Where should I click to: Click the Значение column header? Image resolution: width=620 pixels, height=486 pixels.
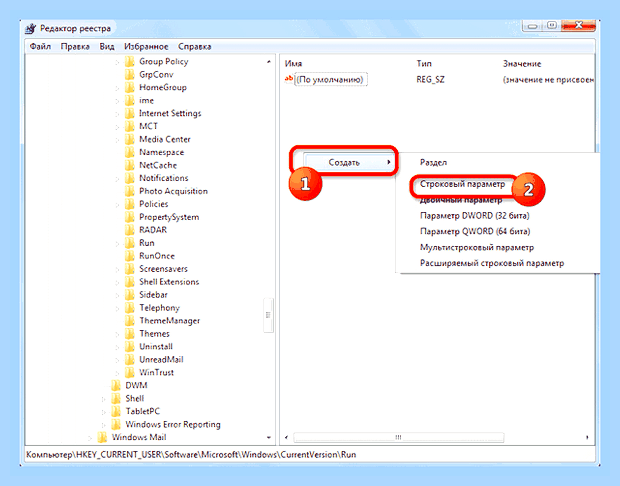click(x=522, y=64)
